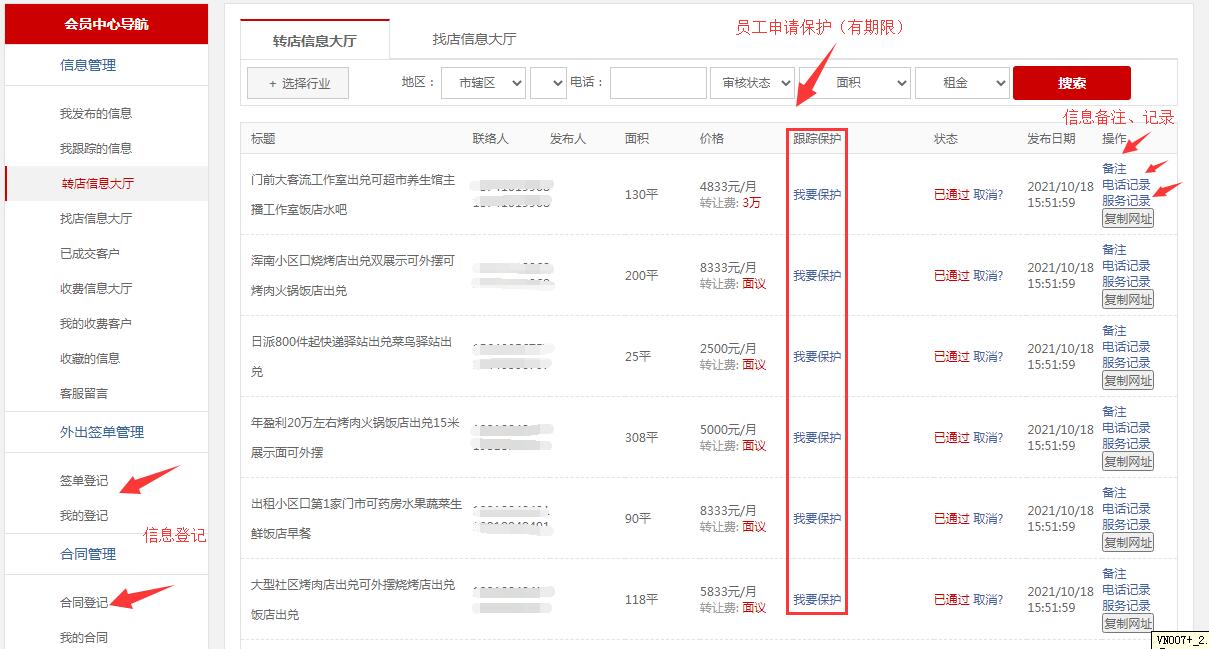The height and width of the screenshot is (649, 1209).
Task: Open the 选择行业 industry selector
Action: 298,84
